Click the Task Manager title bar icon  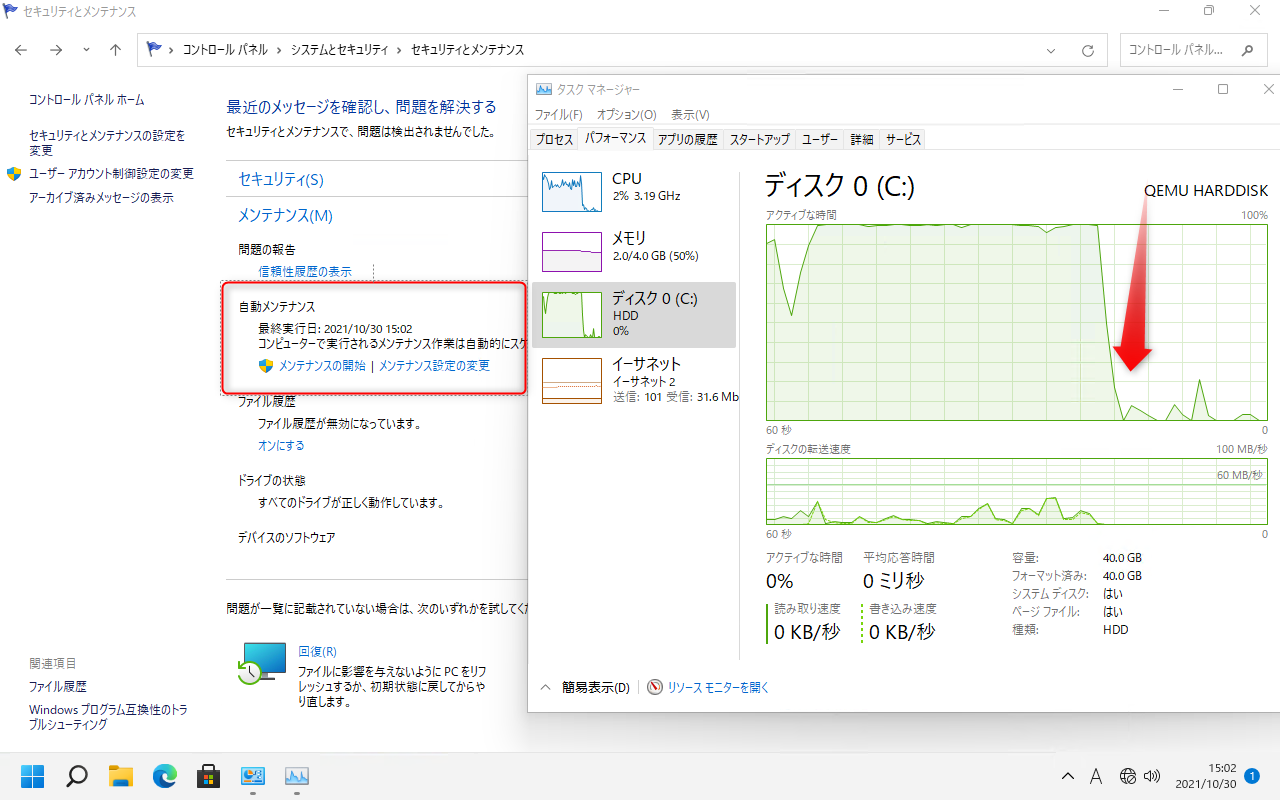click(x=544, y=89)
